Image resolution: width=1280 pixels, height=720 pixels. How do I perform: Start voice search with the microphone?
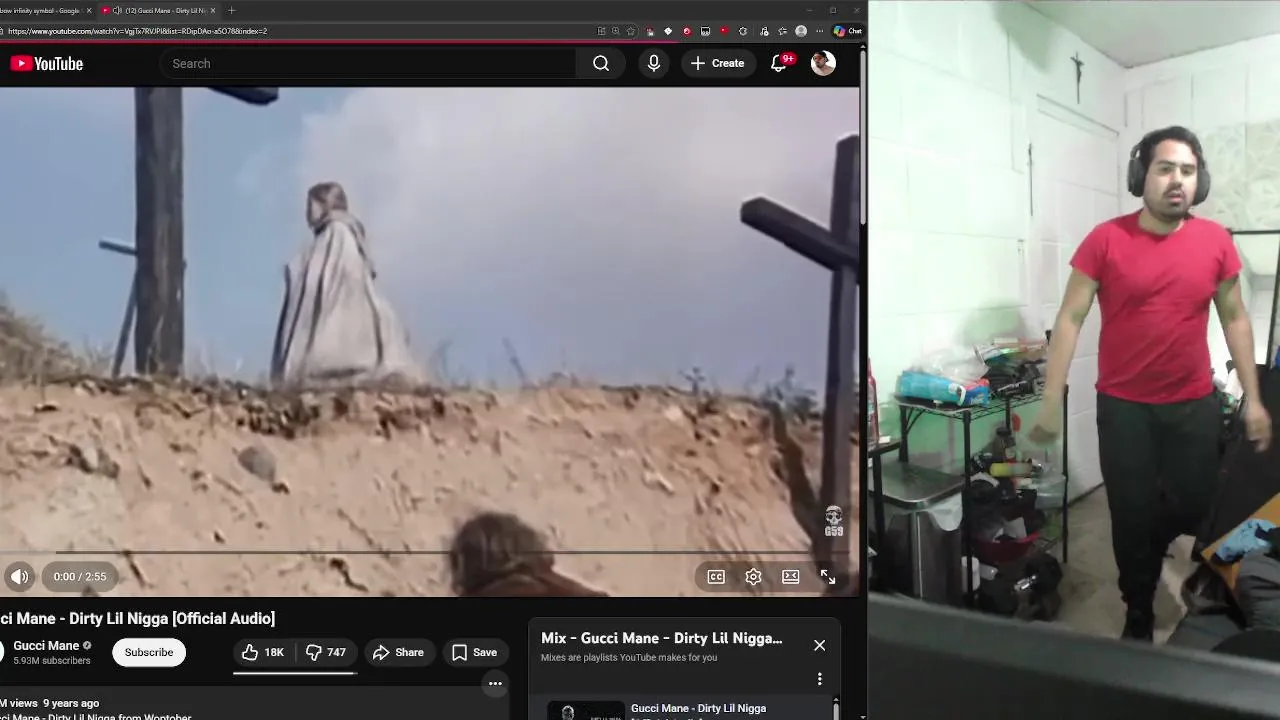[x=654, y=63]
